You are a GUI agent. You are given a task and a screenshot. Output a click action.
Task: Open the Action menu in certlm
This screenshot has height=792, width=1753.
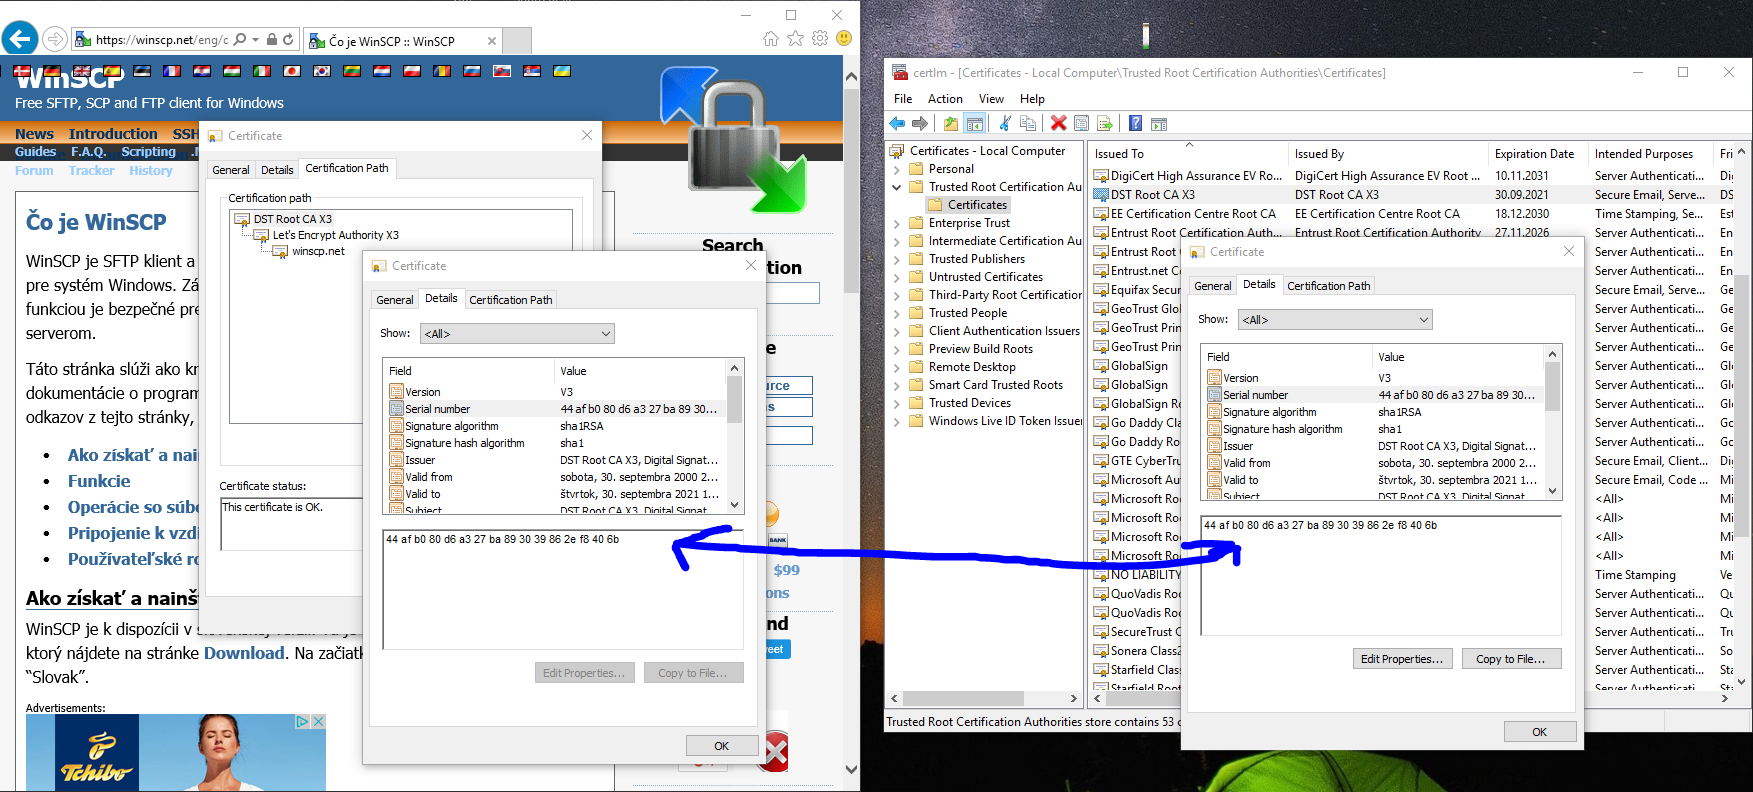click(944, 99)
